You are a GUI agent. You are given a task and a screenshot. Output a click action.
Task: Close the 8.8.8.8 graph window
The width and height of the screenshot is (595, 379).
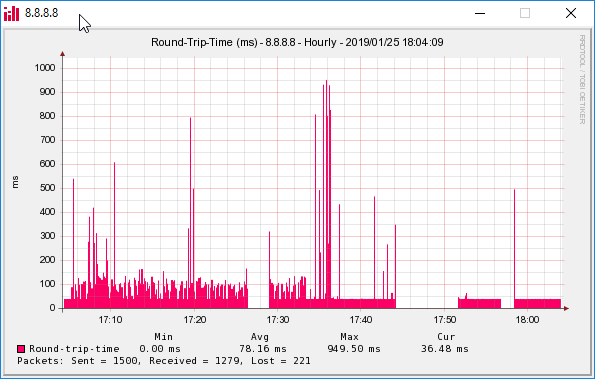click(571, 13)
